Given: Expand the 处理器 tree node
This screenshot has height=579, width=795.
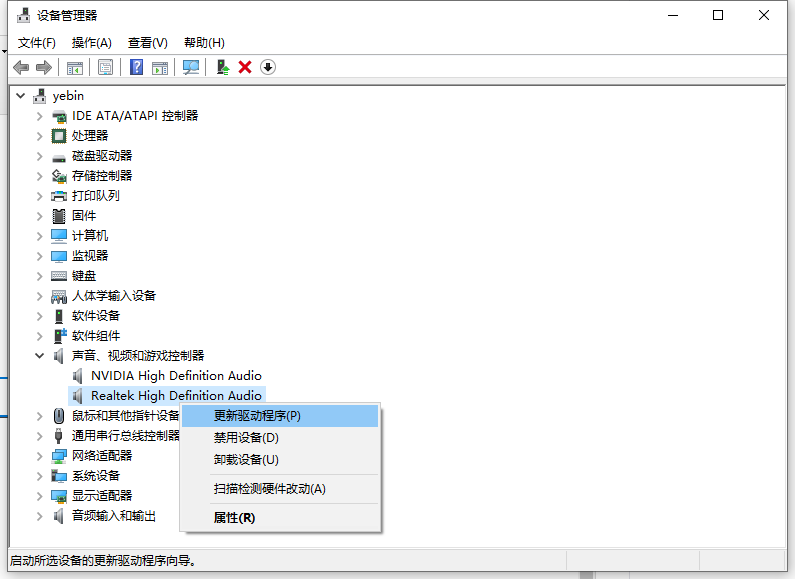Looking at the screenshot, I should 40,136.
